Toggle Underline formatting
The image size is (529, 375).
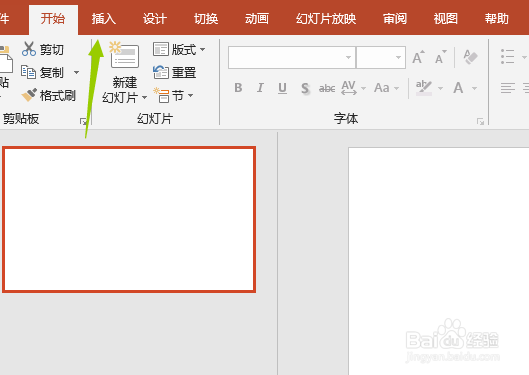pyautogui.click(x=282, y=88)
